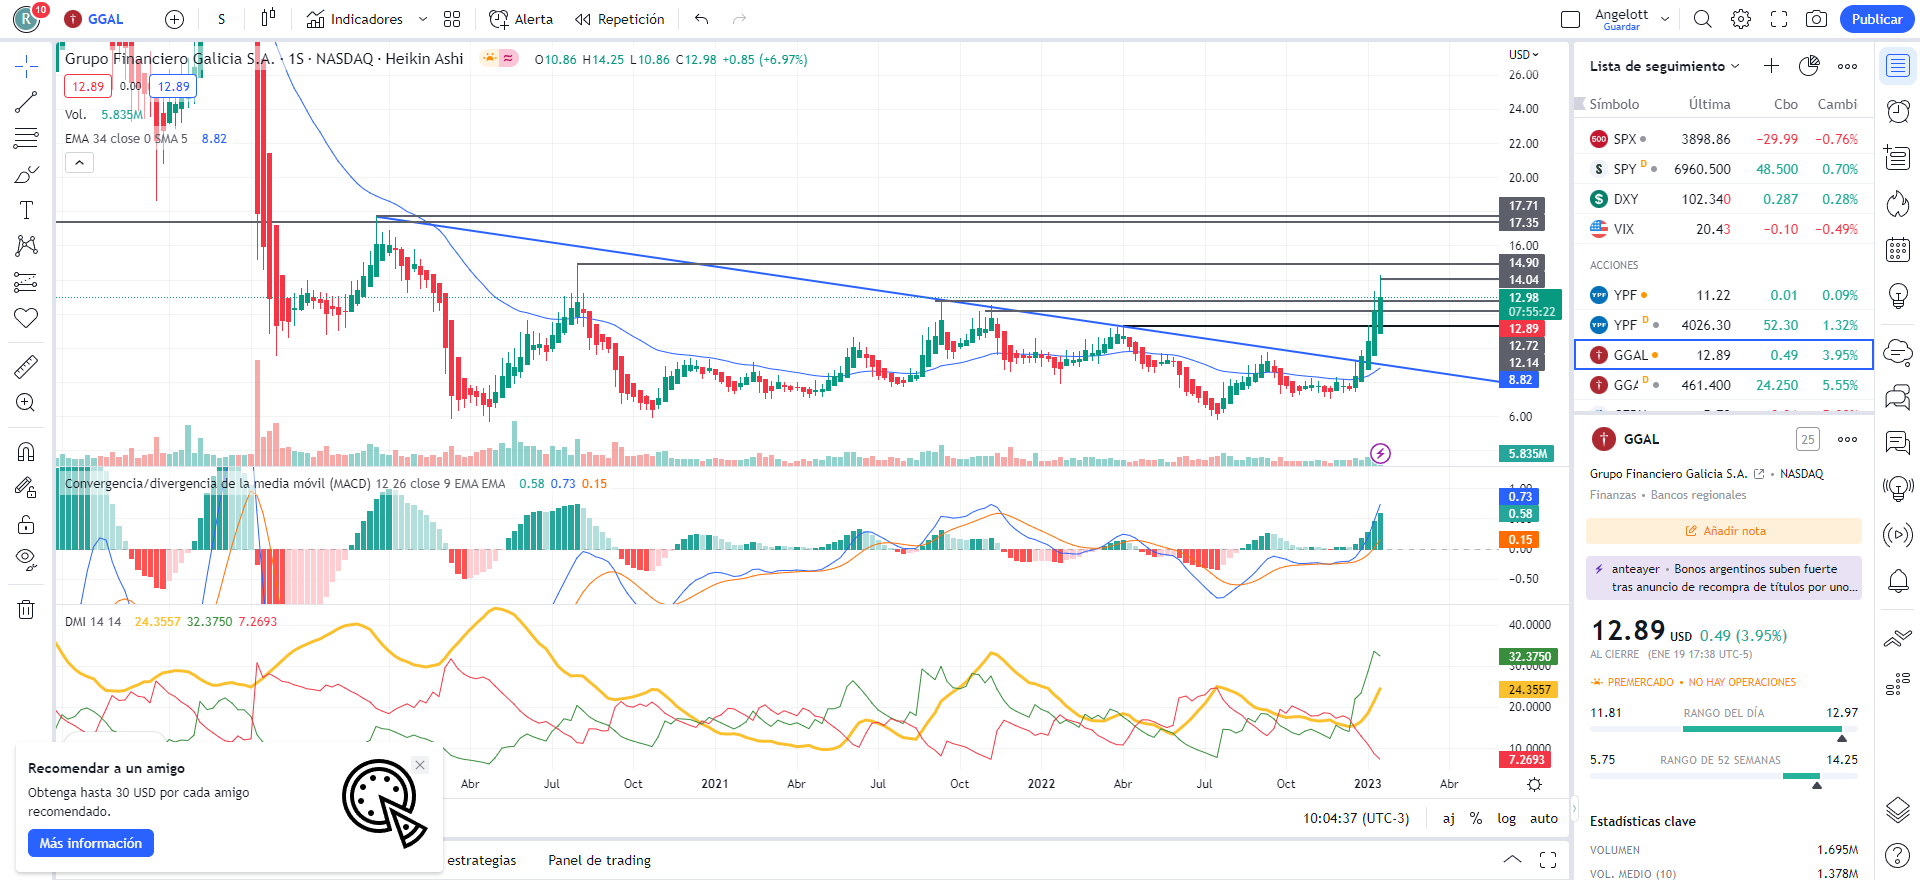1920x880 pixels.
Task: Open the Repetición replay mode
Action: [x=620, y=19]
